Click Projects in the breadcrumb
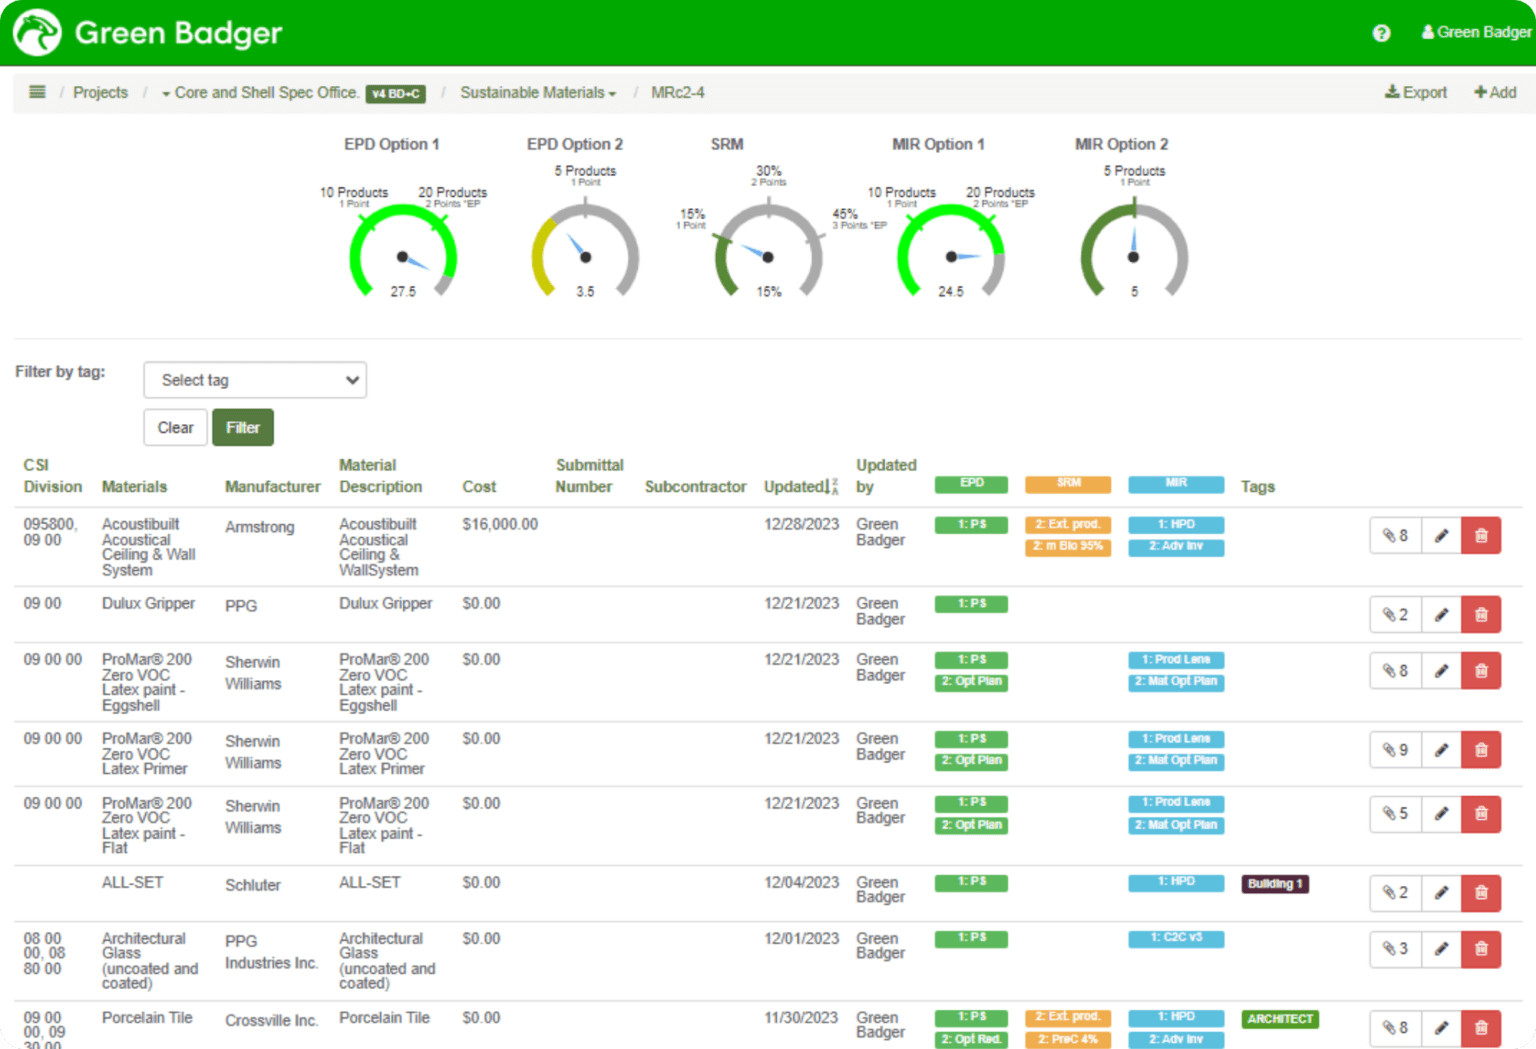1536x1049 pixels. coord(100,92)
